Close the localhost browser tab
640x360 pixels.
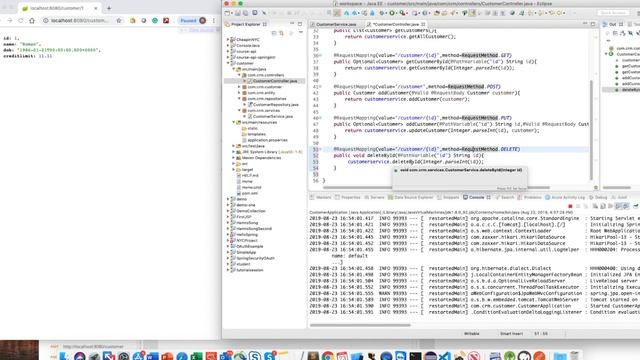[96, 8]
